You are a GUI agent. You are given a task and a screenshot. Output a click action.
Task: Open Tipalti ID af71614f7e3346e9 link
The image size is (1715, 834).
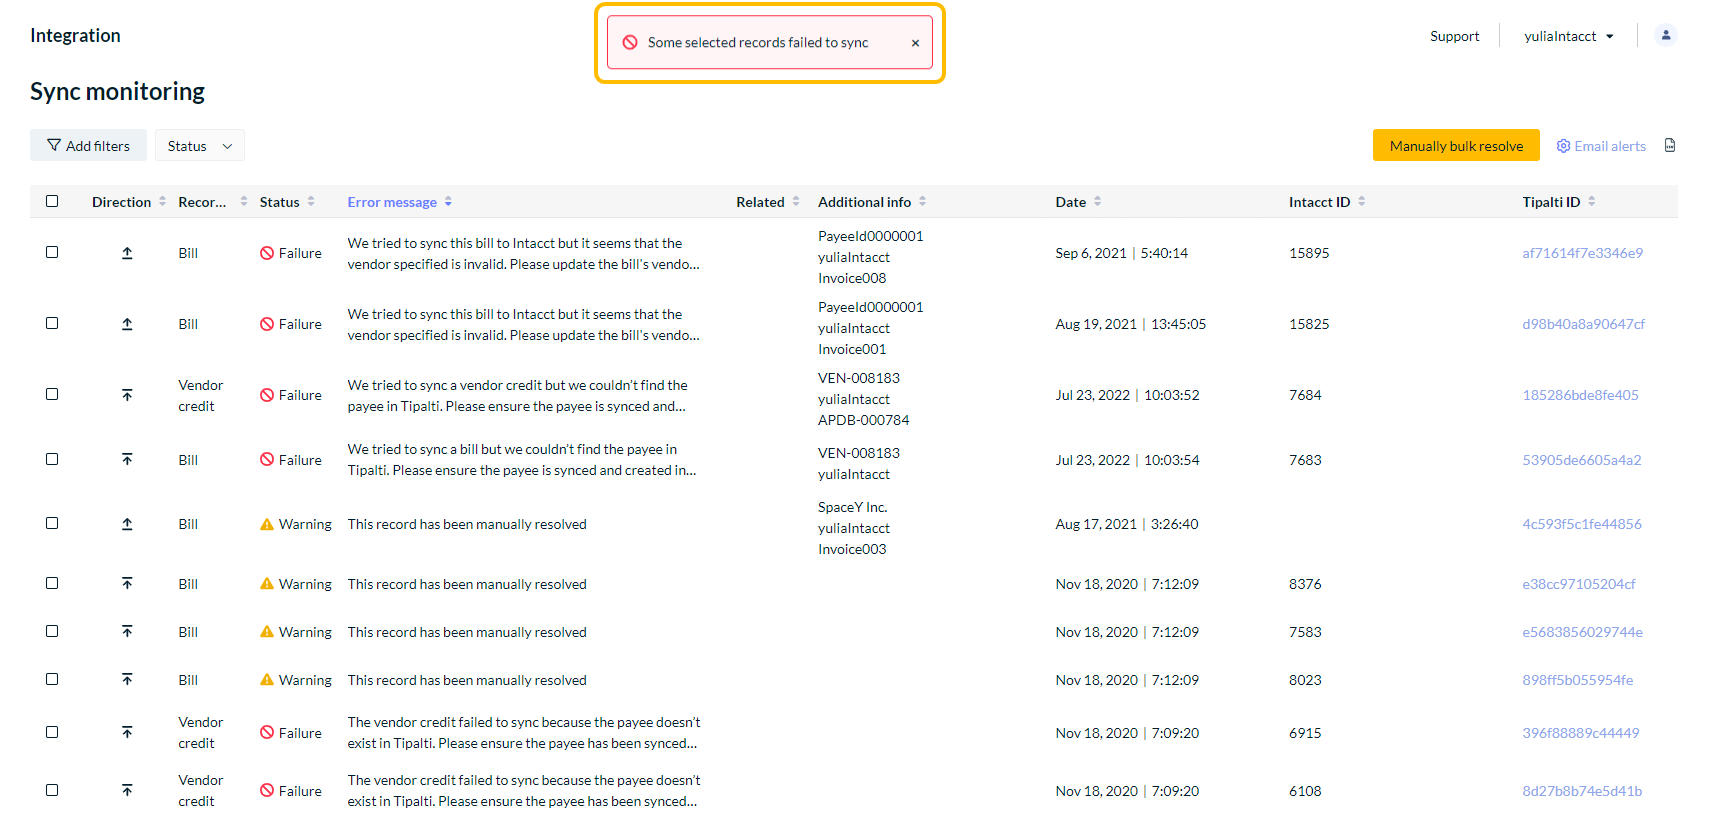point(1582,253)
